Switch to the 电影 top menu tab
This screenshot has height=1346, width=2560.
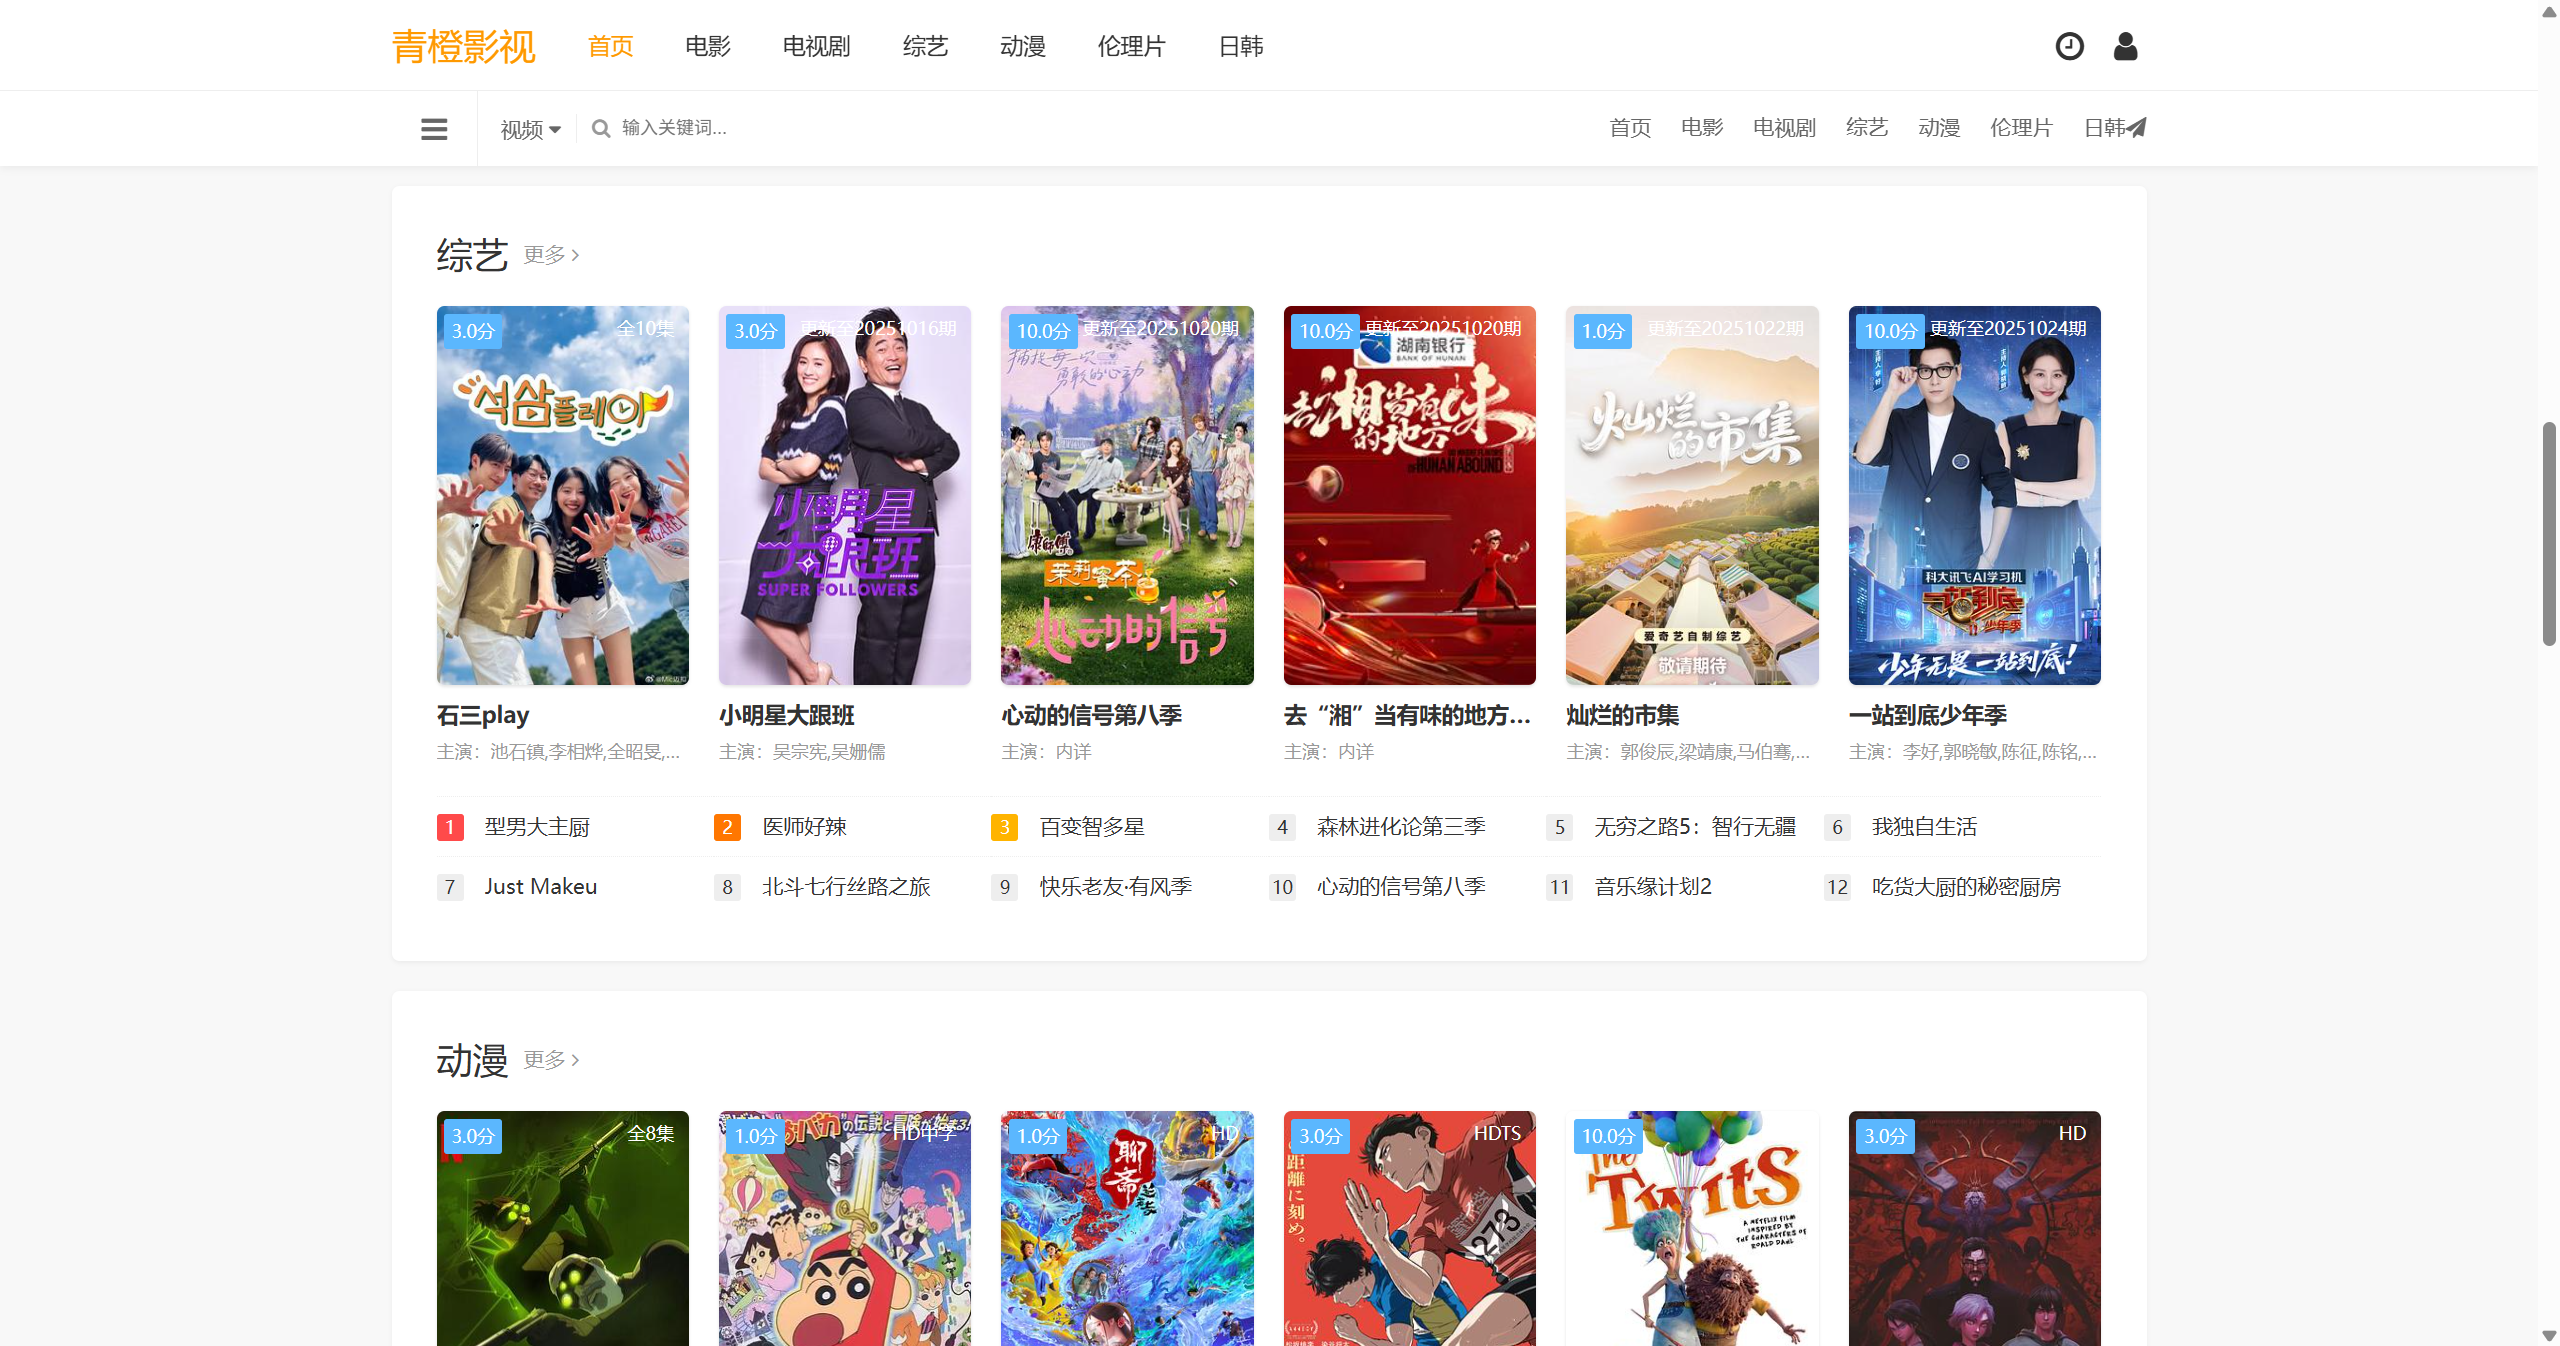click(x=707, y=46)
